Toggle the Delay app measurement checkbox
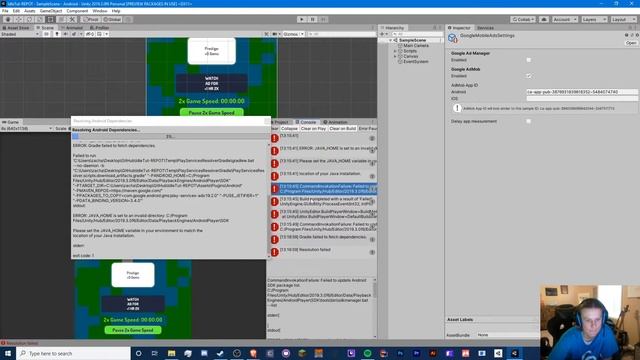 click(529, 121)
